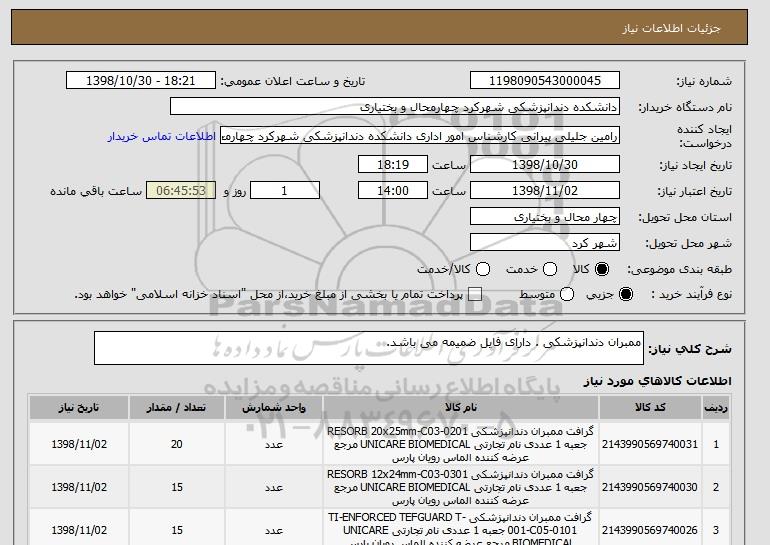Tick the اسناد خزانه اسلامی payment checkbox
770x545 pixels.
coord(475,294)
